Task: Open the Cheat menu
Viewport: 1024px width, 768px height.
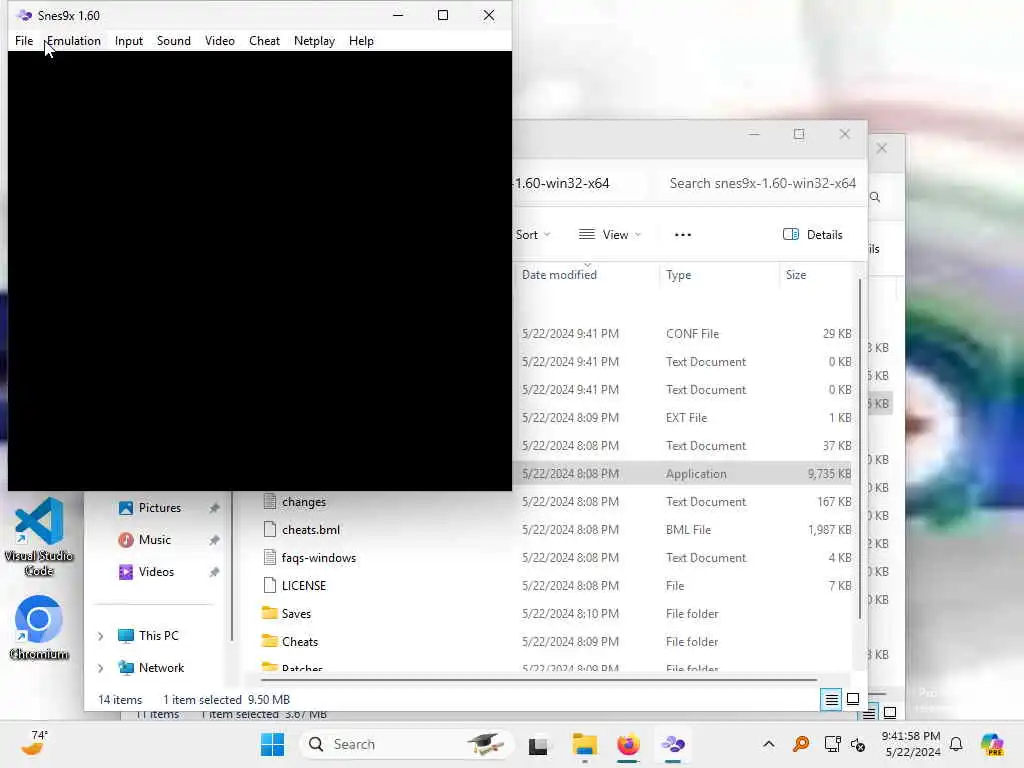Action: pyautogui.click(x=264, y=40)
